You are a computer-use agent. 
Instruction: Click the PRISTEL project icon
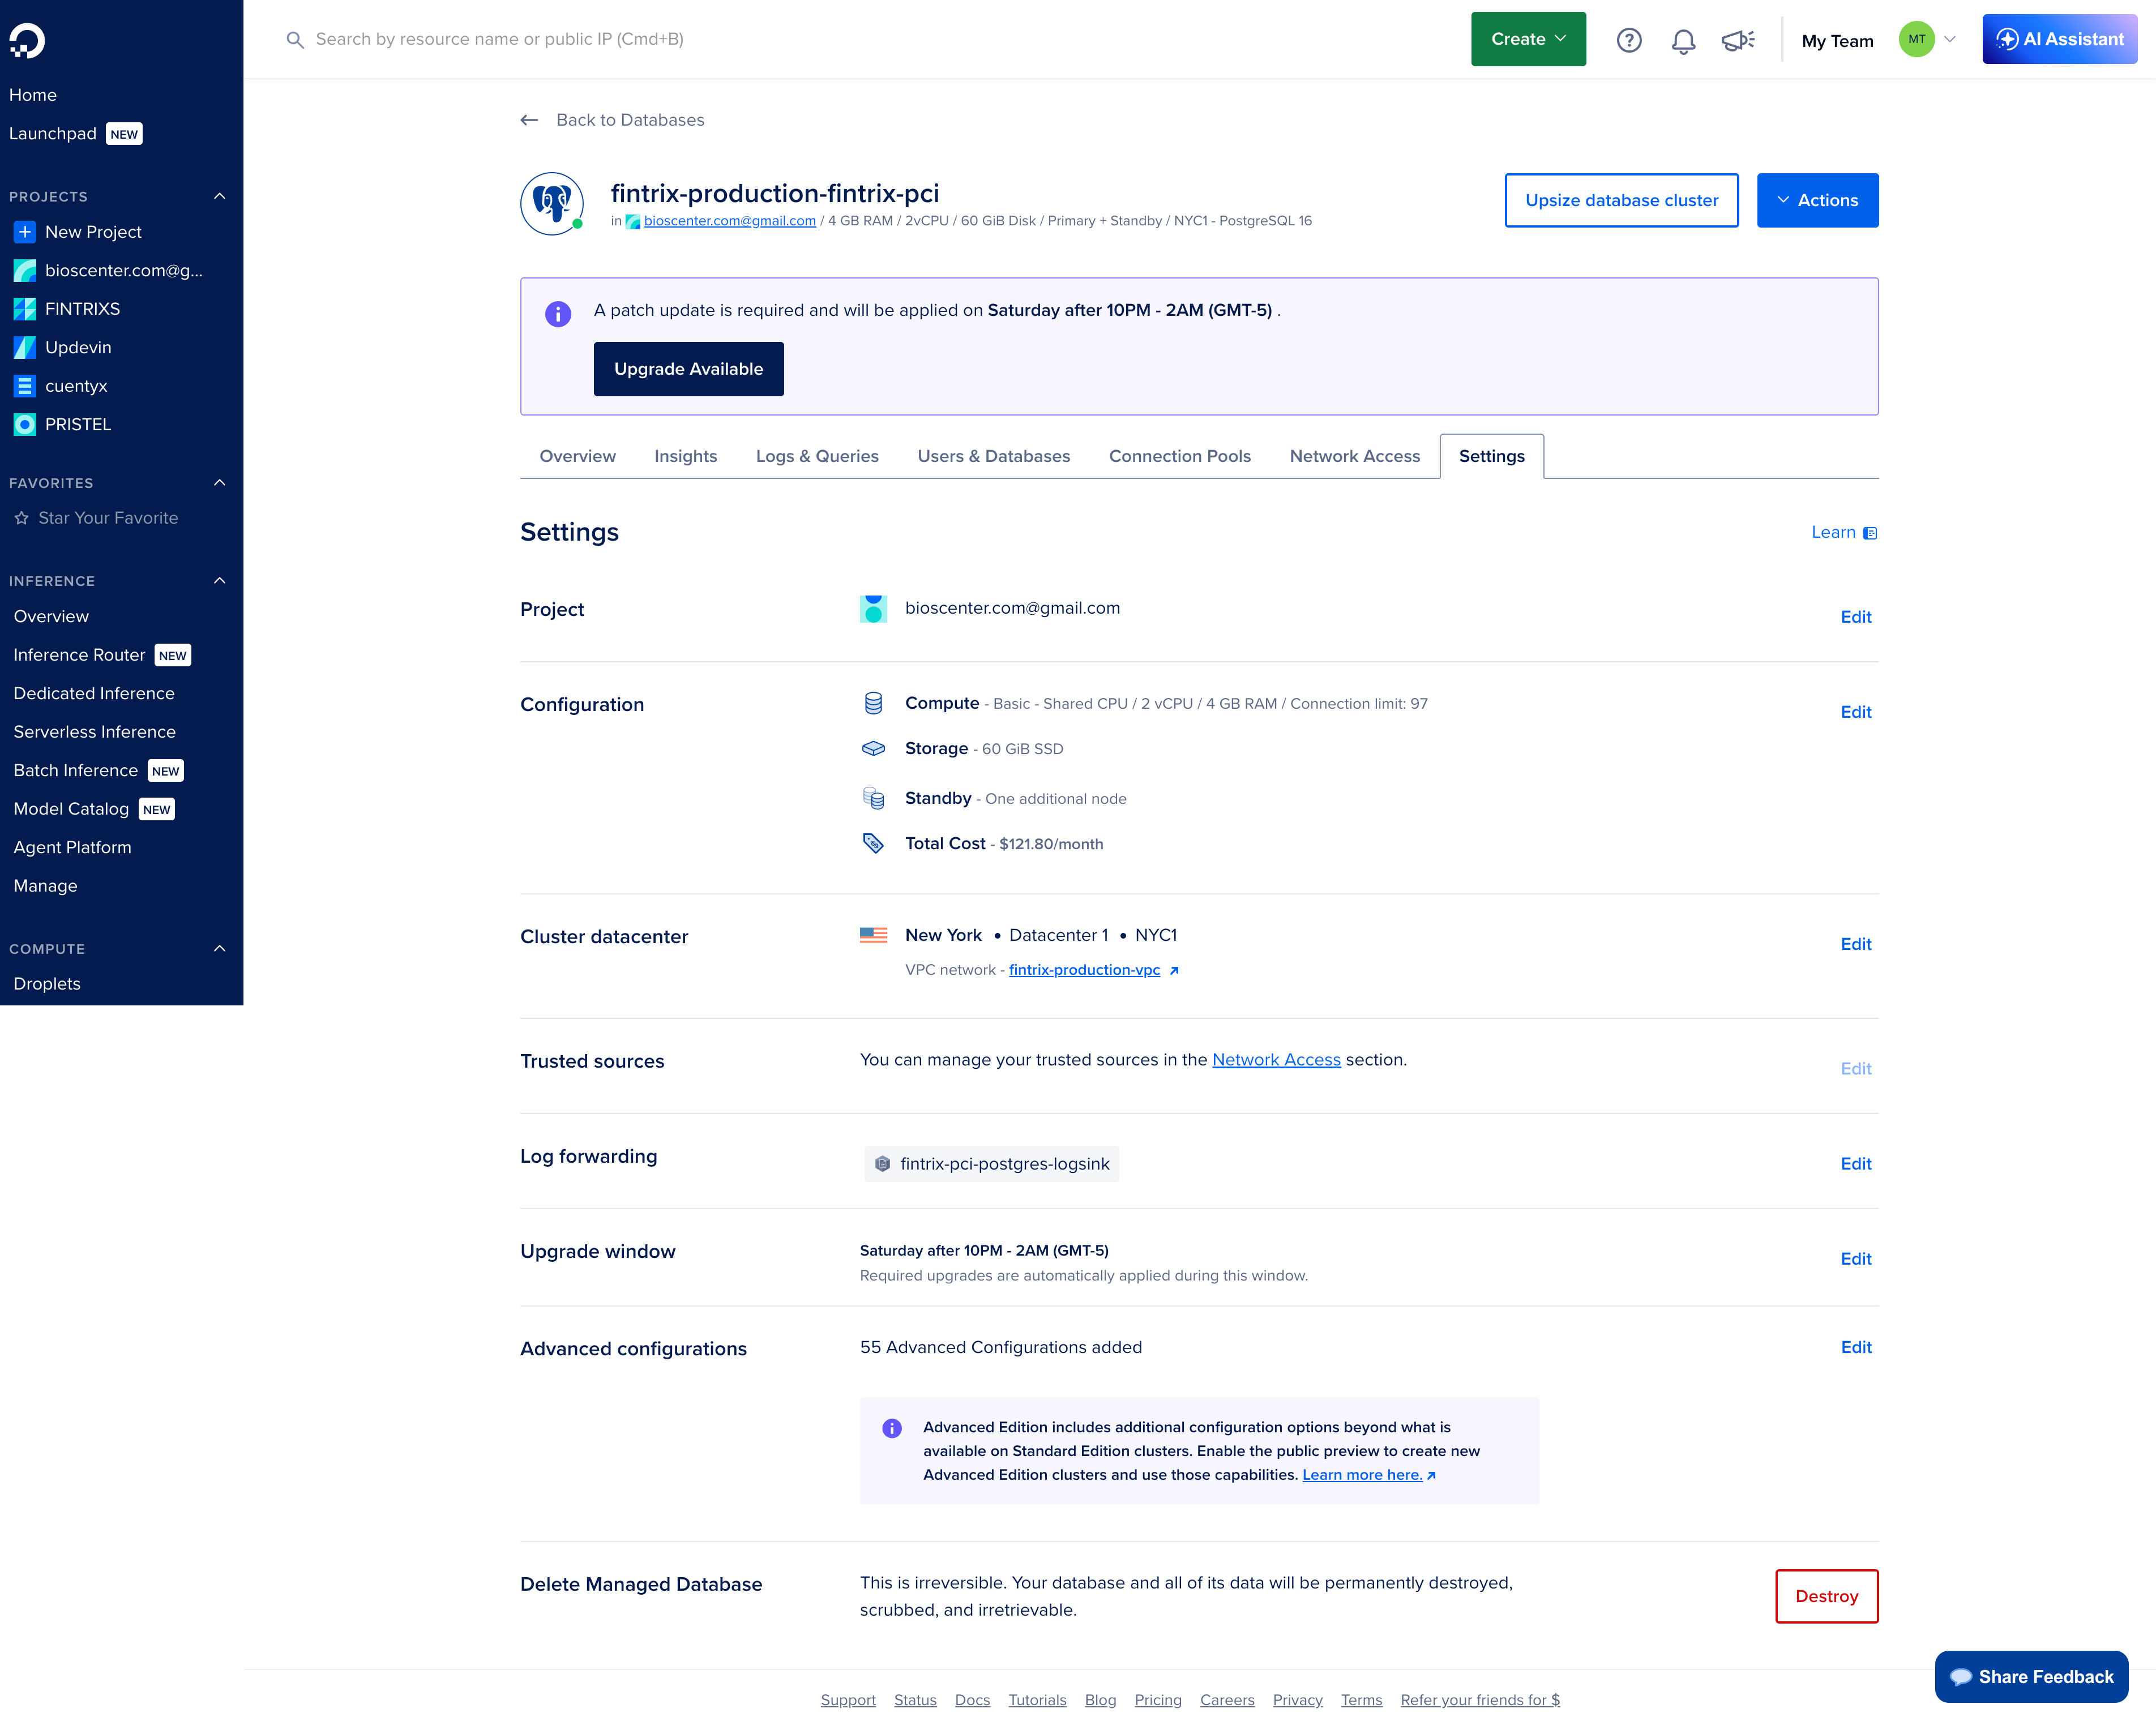[x=25, y=424]
